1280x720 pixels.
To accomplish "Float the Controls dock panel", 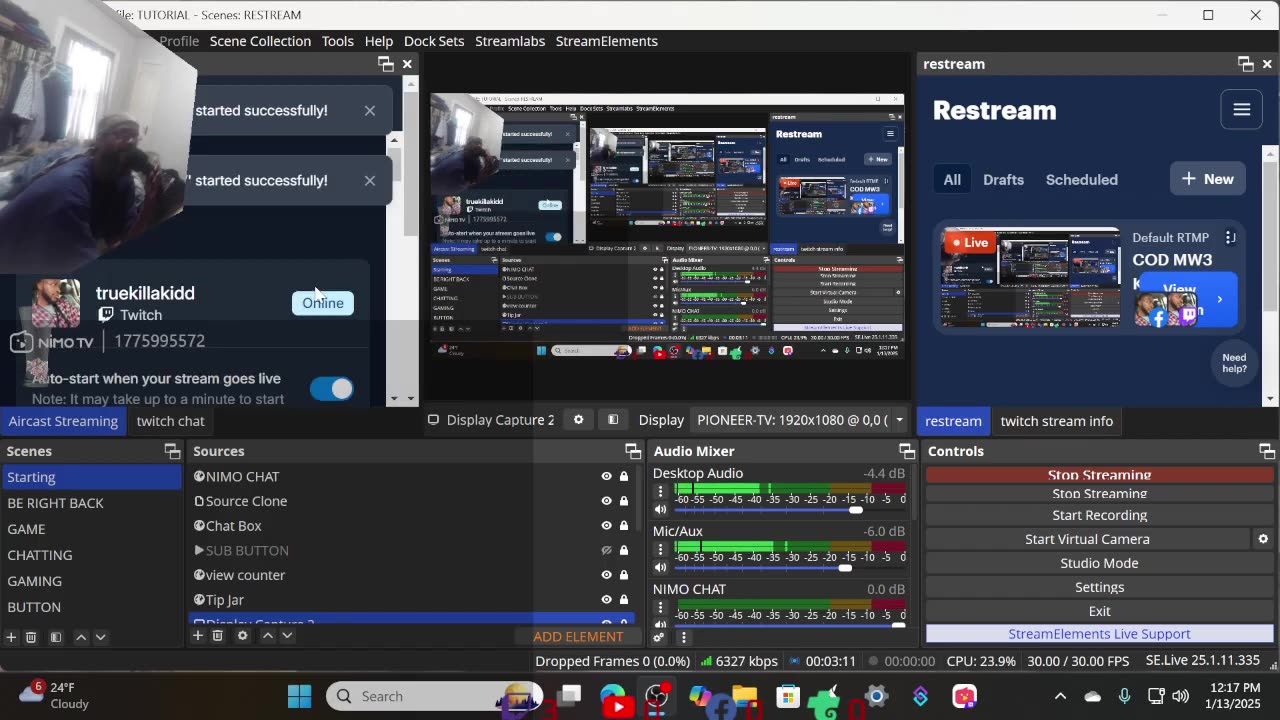I will (1267, 451).
